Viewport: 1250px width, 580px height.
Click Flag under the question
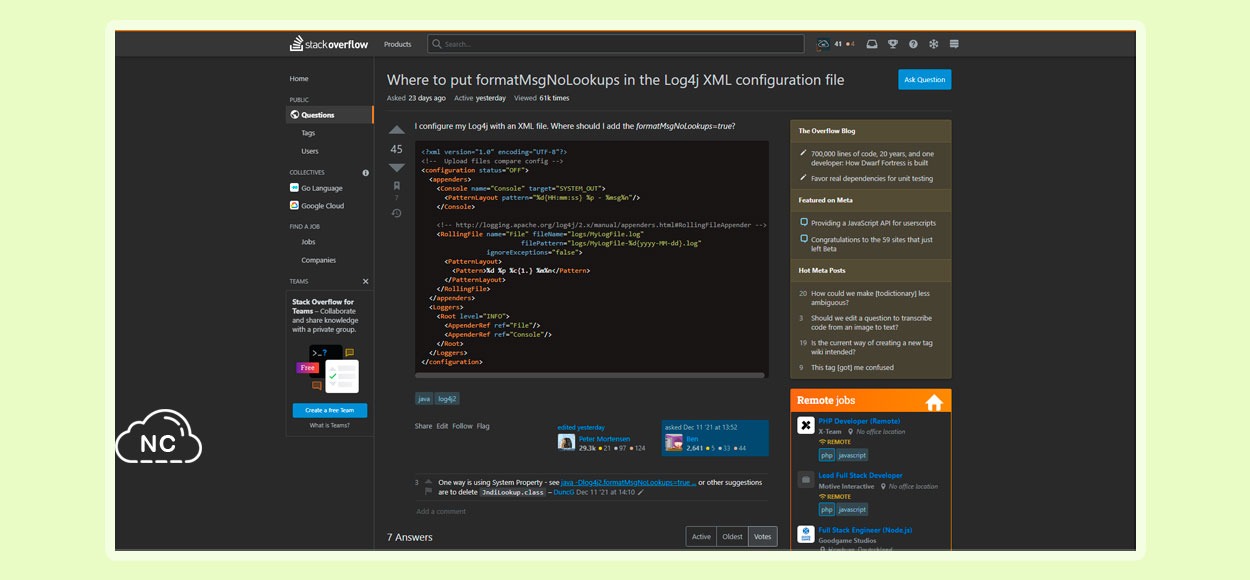point(483,426)
